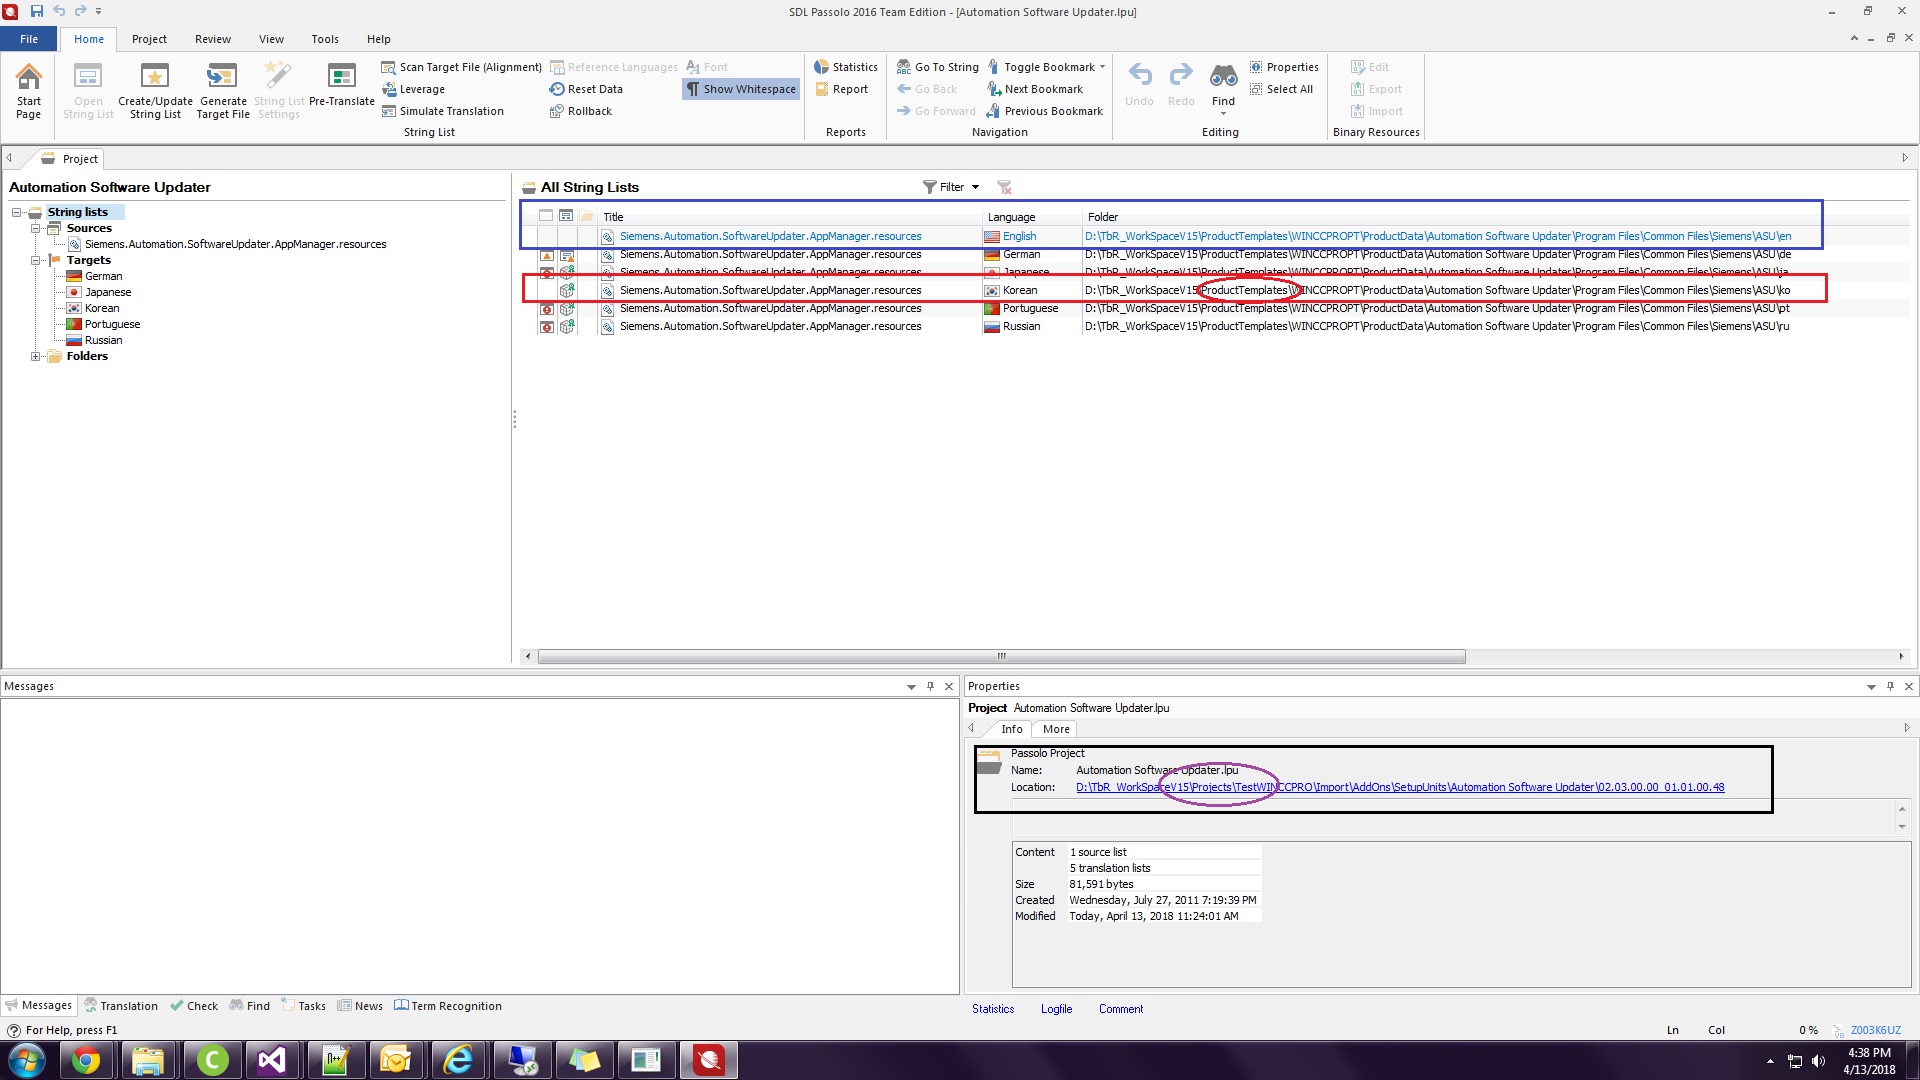Click the Start Page icon
Viewport: 1920px width, 1080px height.
pyautogui.click(x=29, y=78)
